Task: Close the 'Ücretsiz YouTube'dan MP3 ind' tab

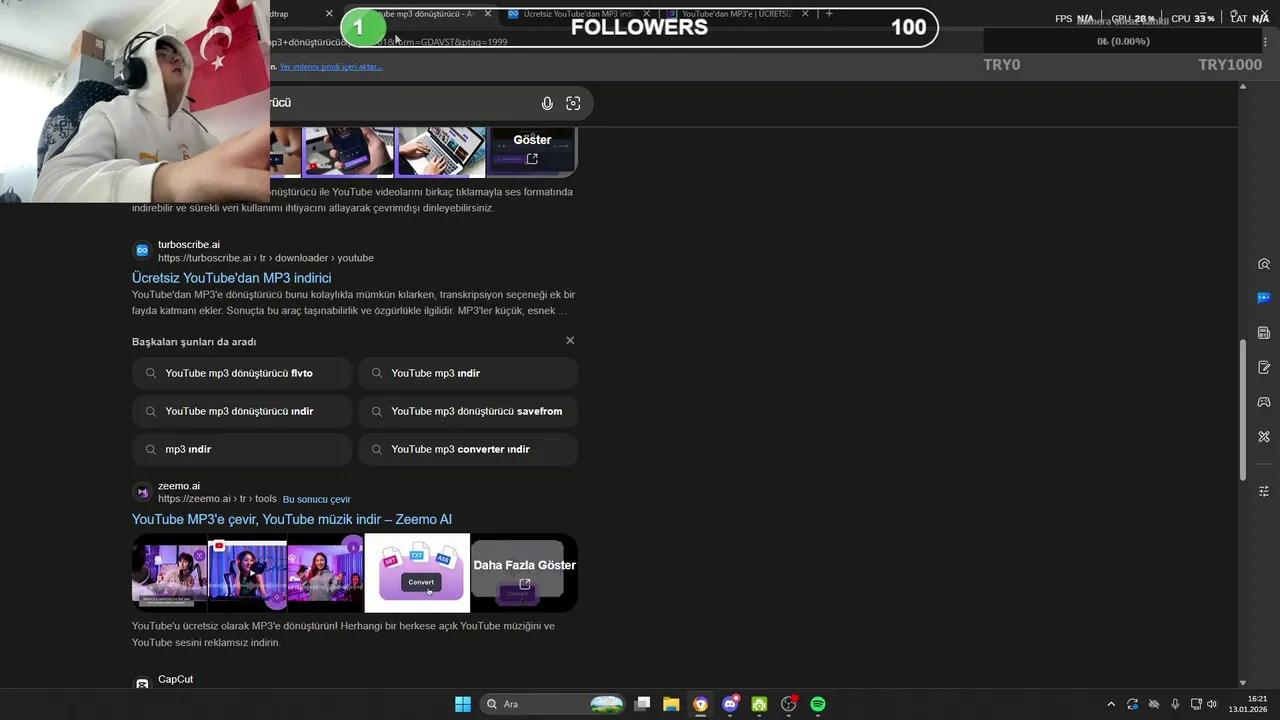Action: (x=646, y=14)
